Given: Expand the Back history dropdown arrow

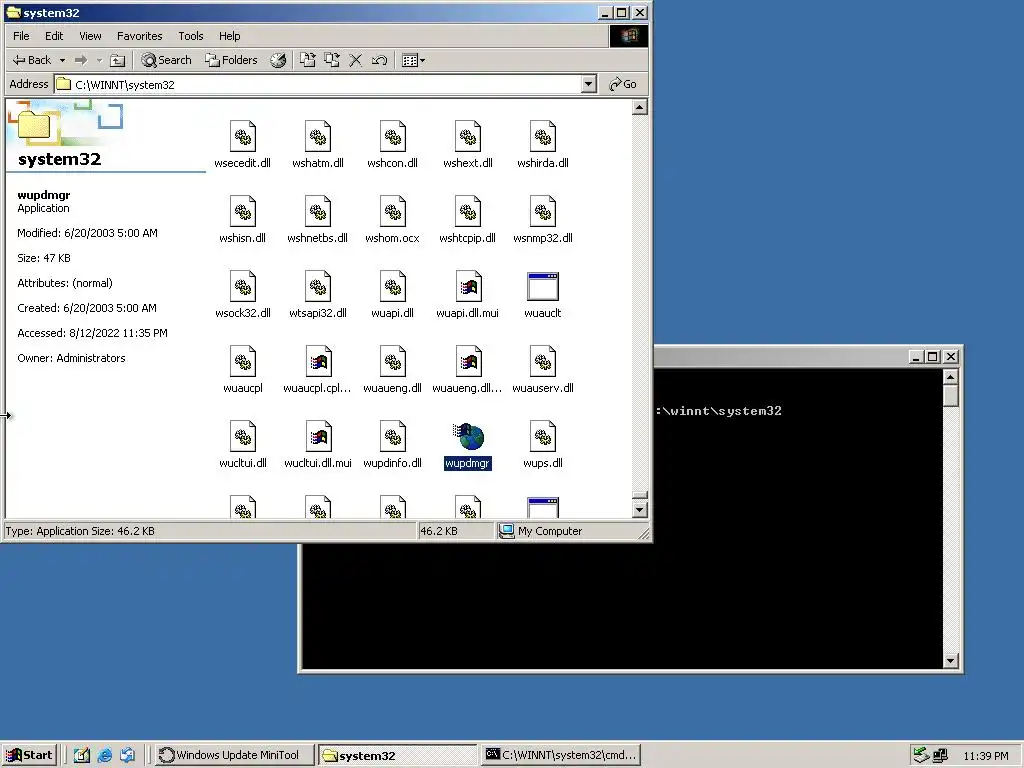Looking at the screenshot, I should pyautogui.click(x=63, y=60).
